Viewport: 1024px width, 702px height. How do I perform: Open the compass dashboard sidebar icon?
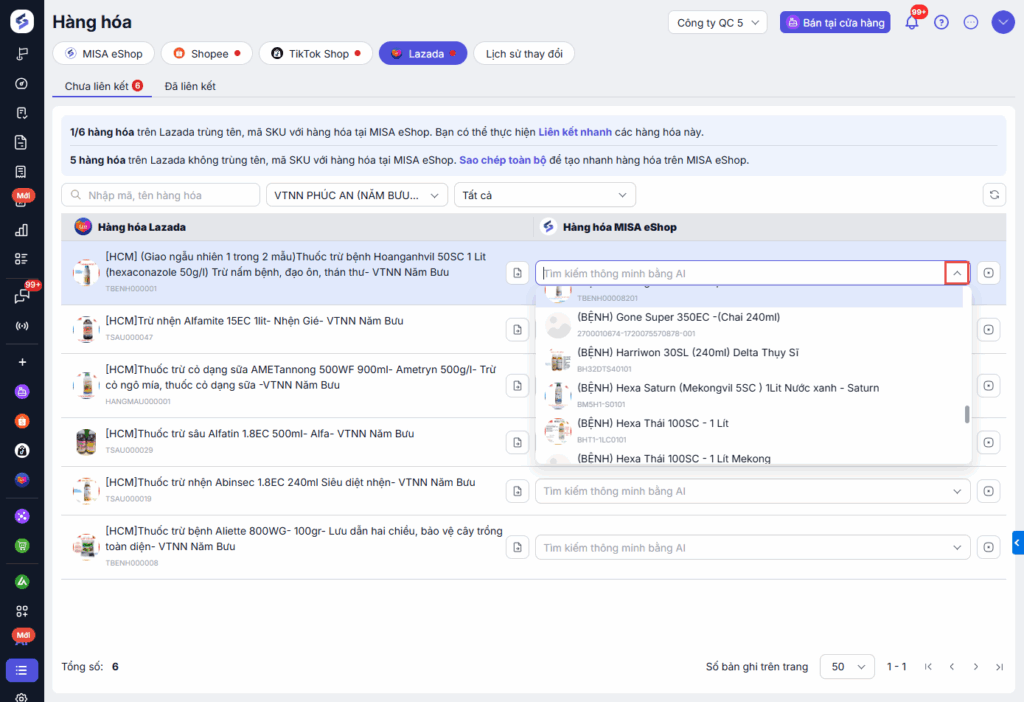(22, 84)
